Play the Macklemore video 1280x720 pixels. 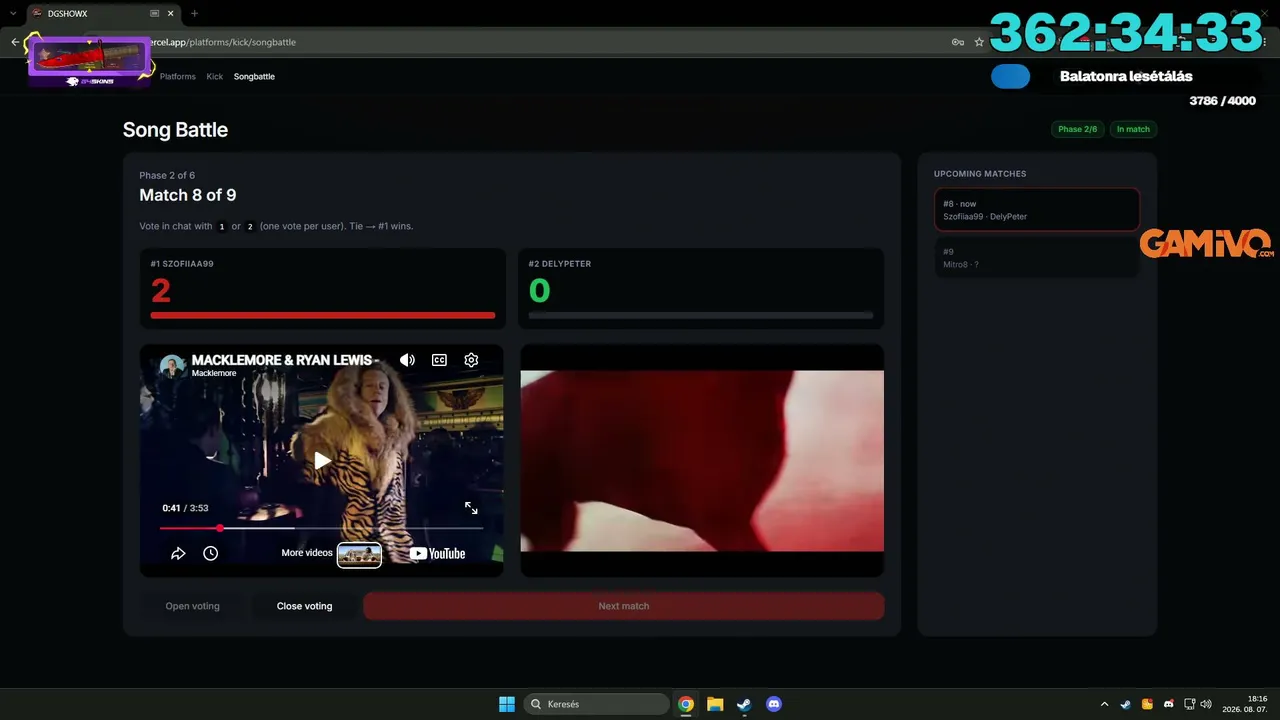click(322, 461)
